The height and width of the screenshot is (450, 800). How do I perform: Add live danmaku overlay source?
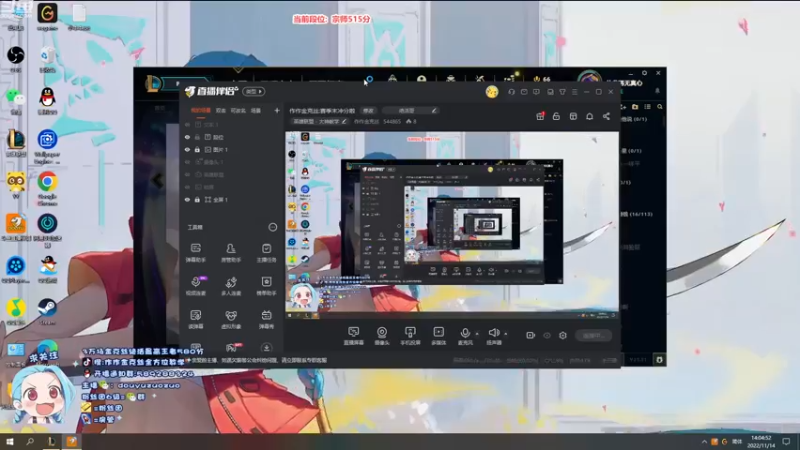point(354,336)
